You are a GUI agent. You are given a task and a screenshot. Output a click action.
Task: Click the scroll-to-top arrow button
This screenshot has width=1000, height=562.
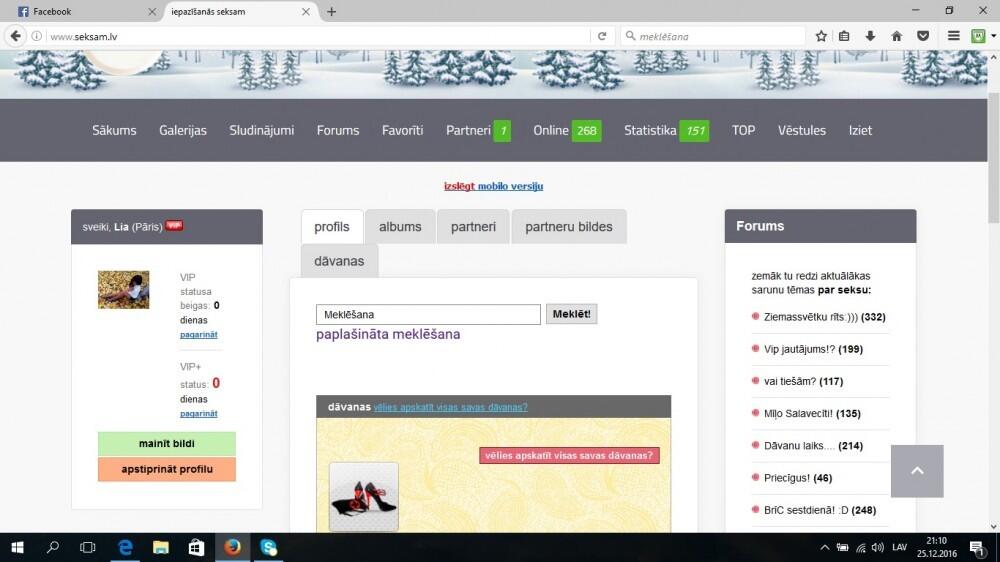(917, 471)
